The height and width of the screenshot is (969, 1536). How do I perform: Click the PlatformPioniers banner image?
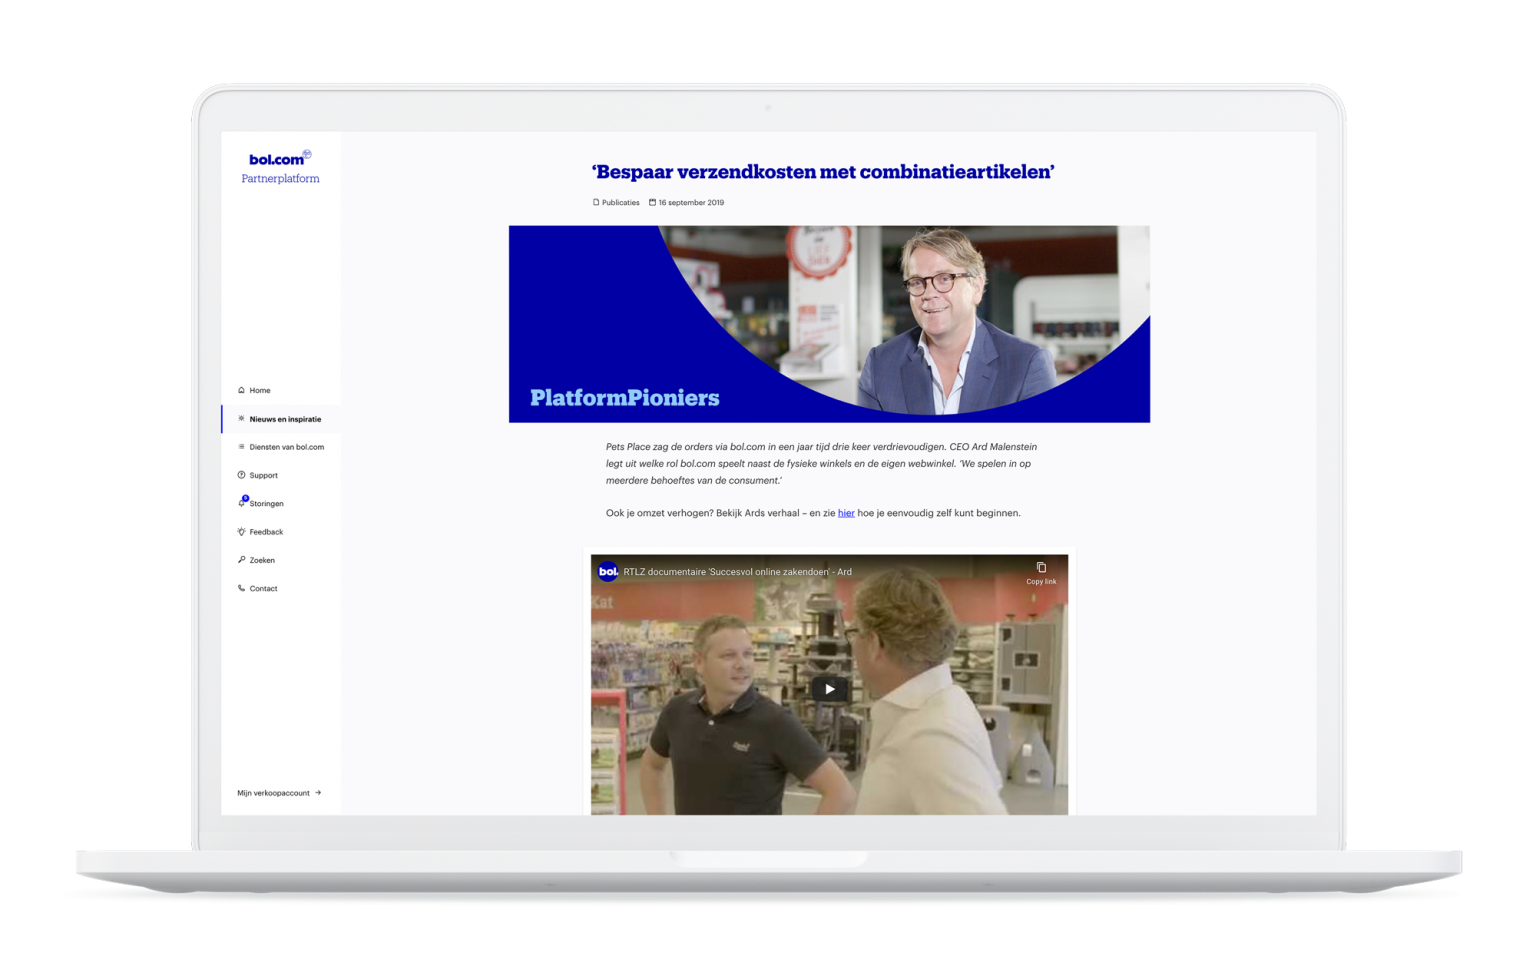[x=829, y=323]
